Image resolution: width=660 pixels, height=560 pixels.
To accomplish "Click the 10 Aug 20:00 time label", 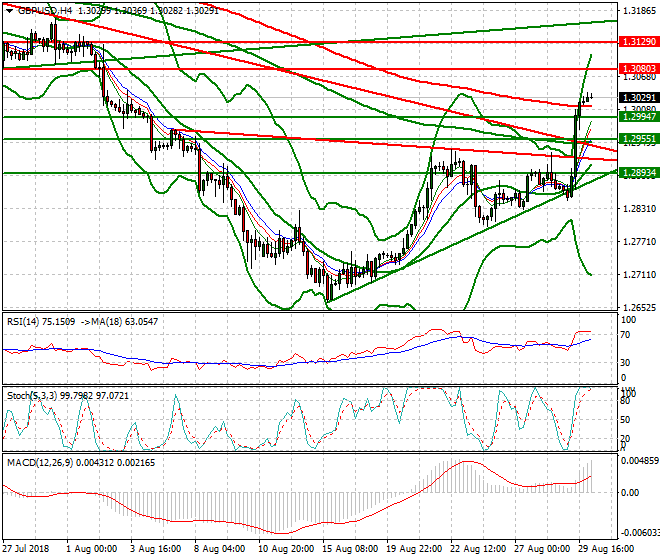I will 286,549.
